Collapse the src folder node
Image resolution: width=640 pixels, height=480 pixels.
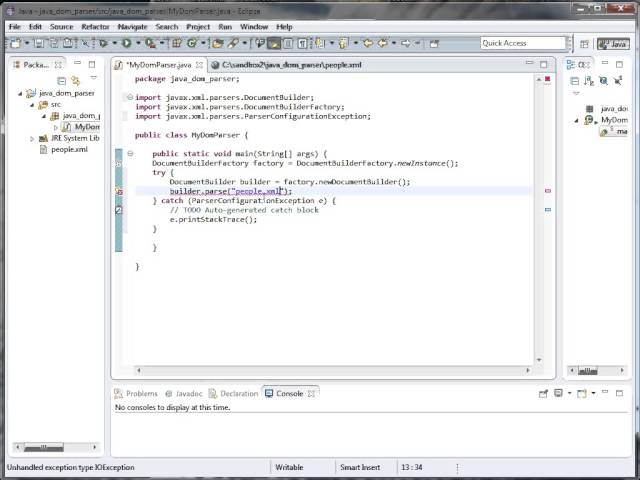[x=32, y=105]
